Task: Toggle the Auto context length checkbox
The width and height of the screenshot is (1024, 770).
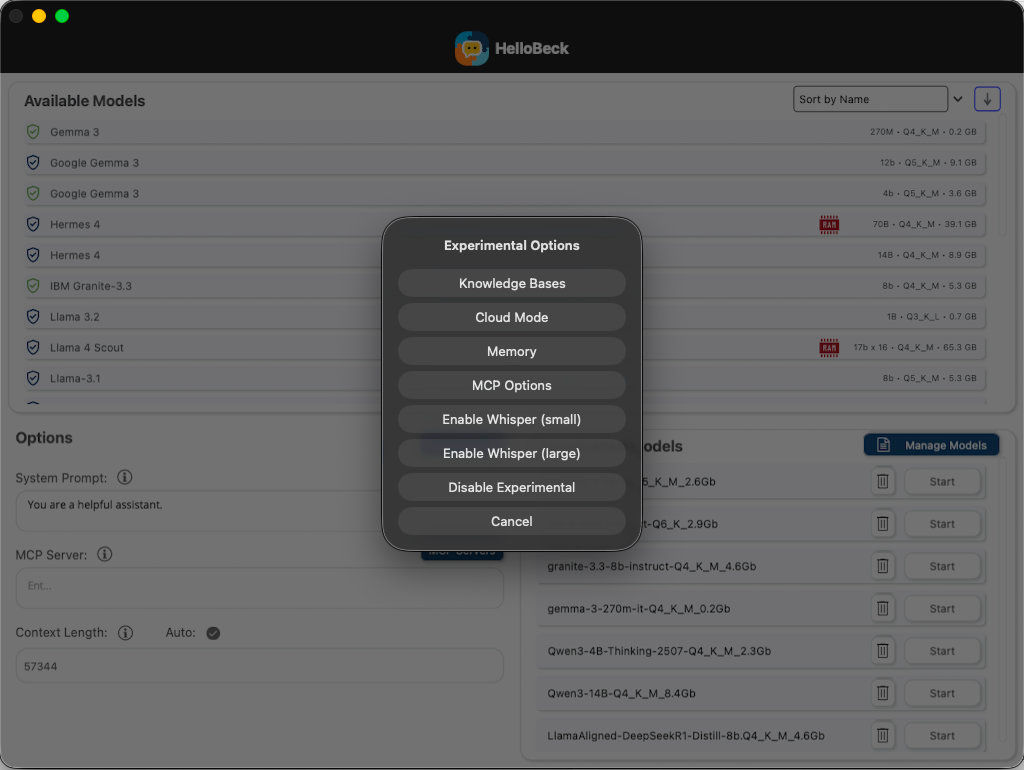Action: [213, 633]
